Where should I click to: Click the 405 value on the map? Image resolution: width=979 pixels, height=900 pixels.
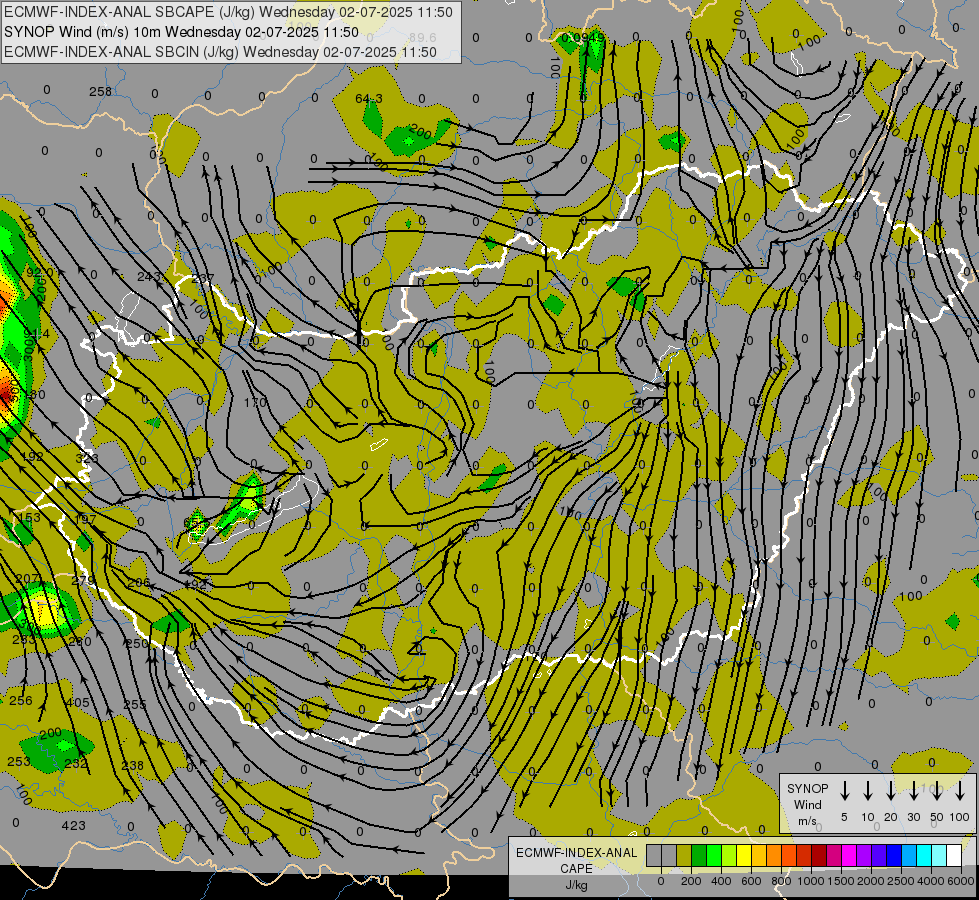(77, 703)
